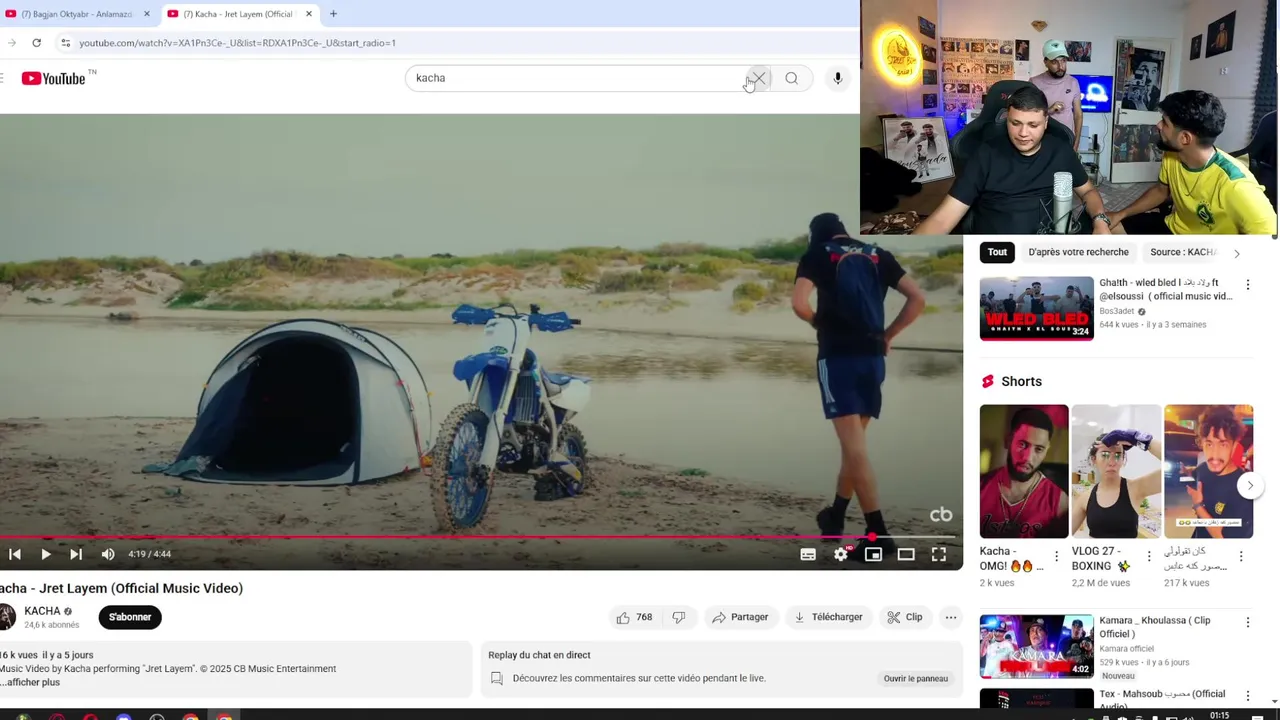
Task: Select the Source : KACHA chip
Action: coord(1182,252)
